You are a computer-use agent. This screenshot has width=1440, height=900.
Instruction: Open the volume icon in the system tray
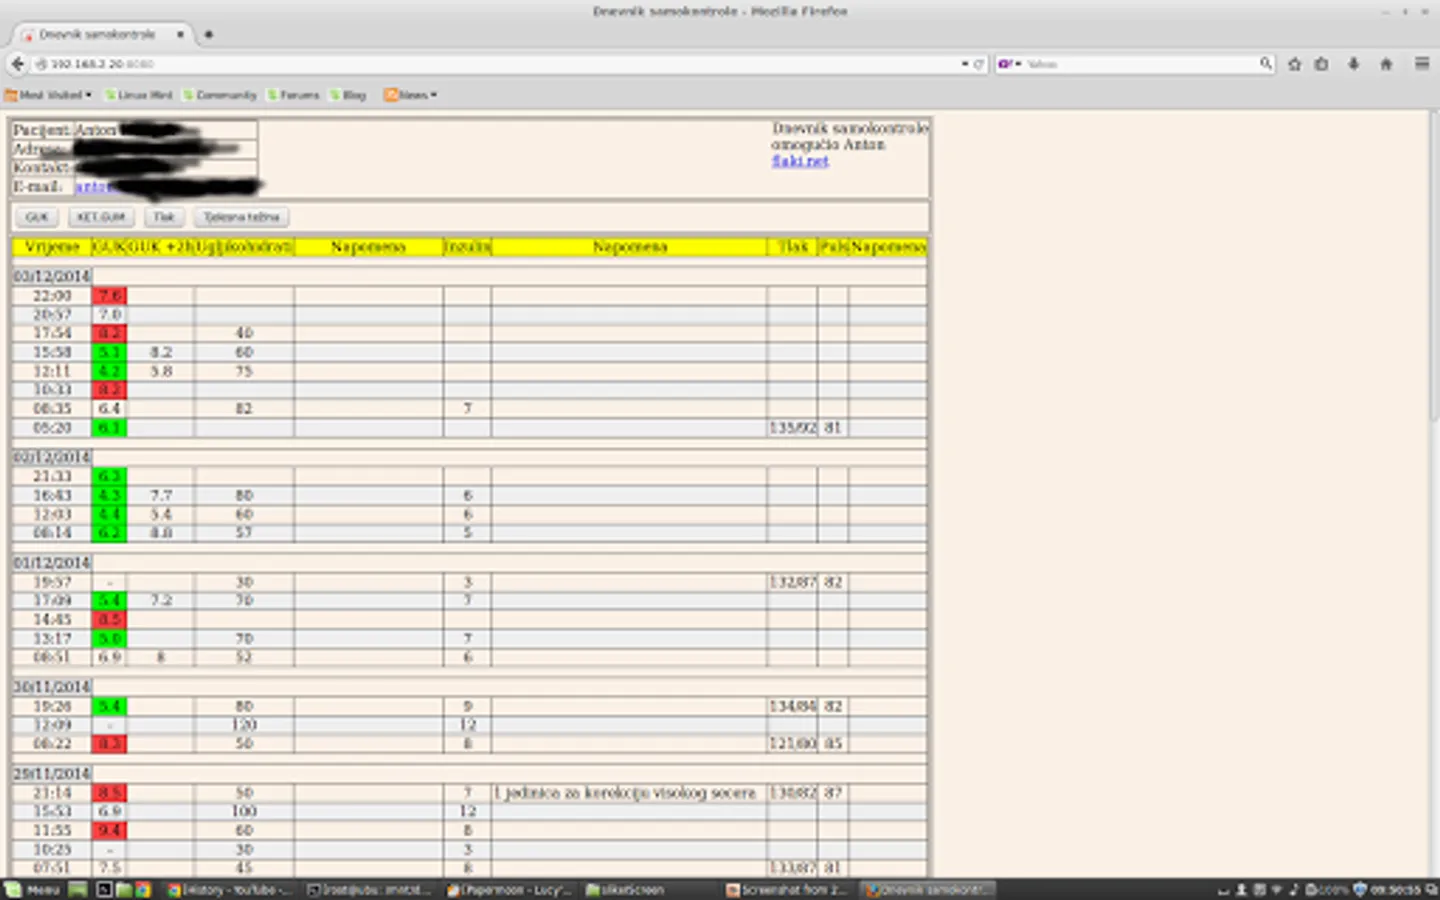[1294, 889]
